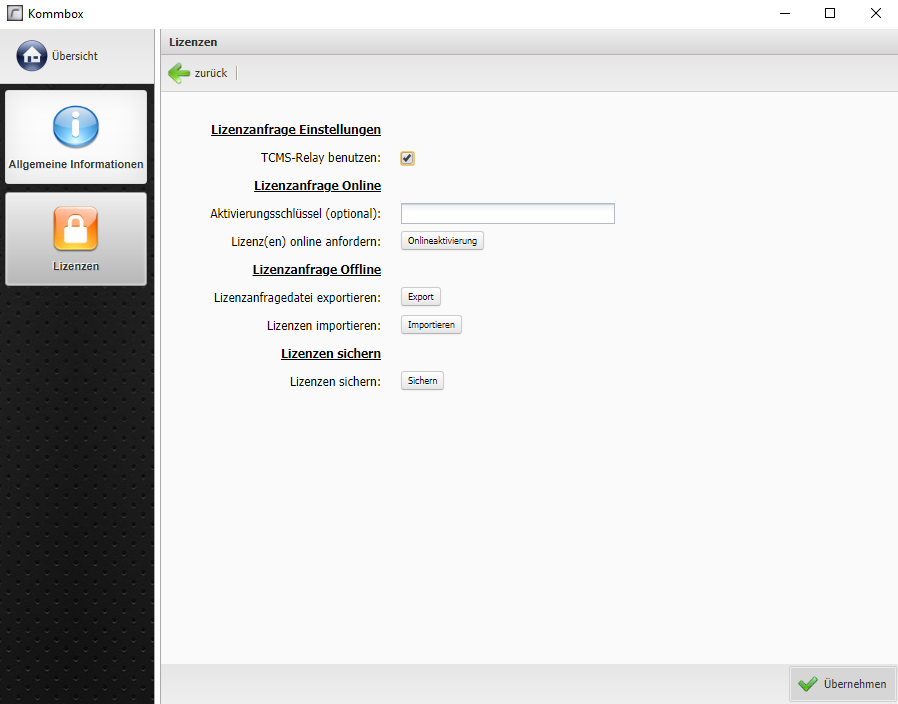Click the Kommbox app icon in the title bar
Screen dimensions: 898x704
coord(14,14)
